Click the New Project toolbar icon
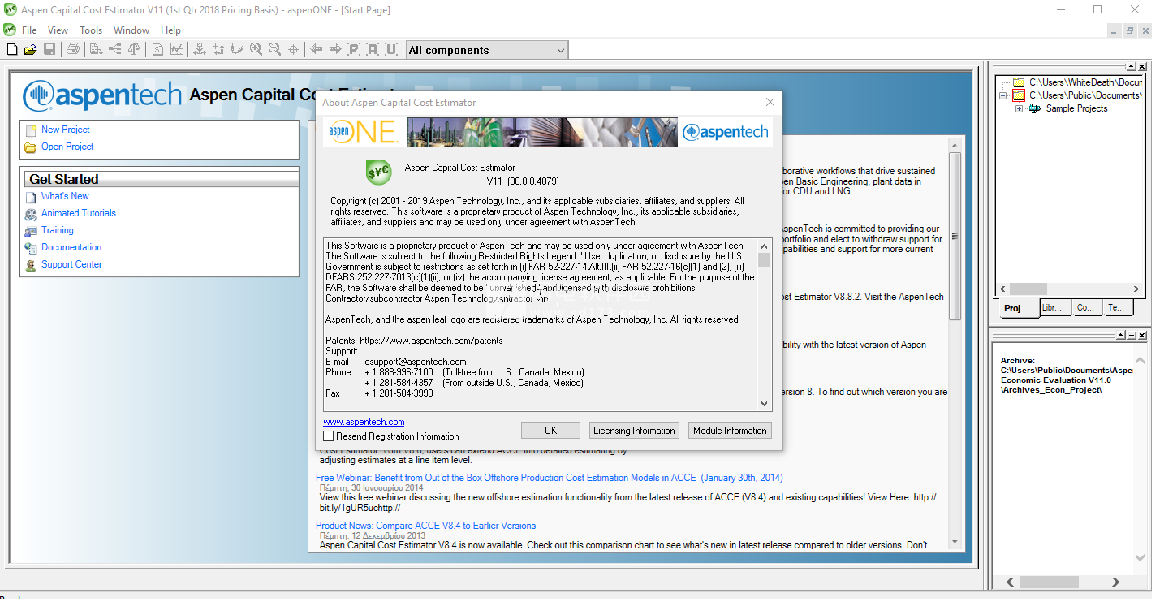 point(12,49)
